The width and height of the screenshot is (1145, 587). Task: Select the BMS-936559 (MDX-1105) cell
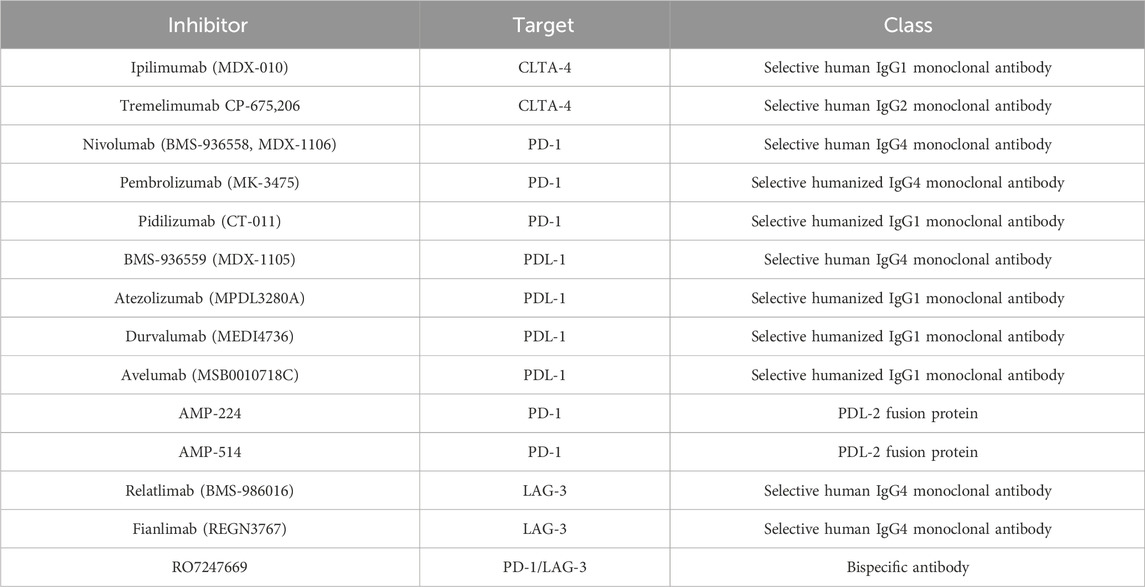click(x=209, y=260)
